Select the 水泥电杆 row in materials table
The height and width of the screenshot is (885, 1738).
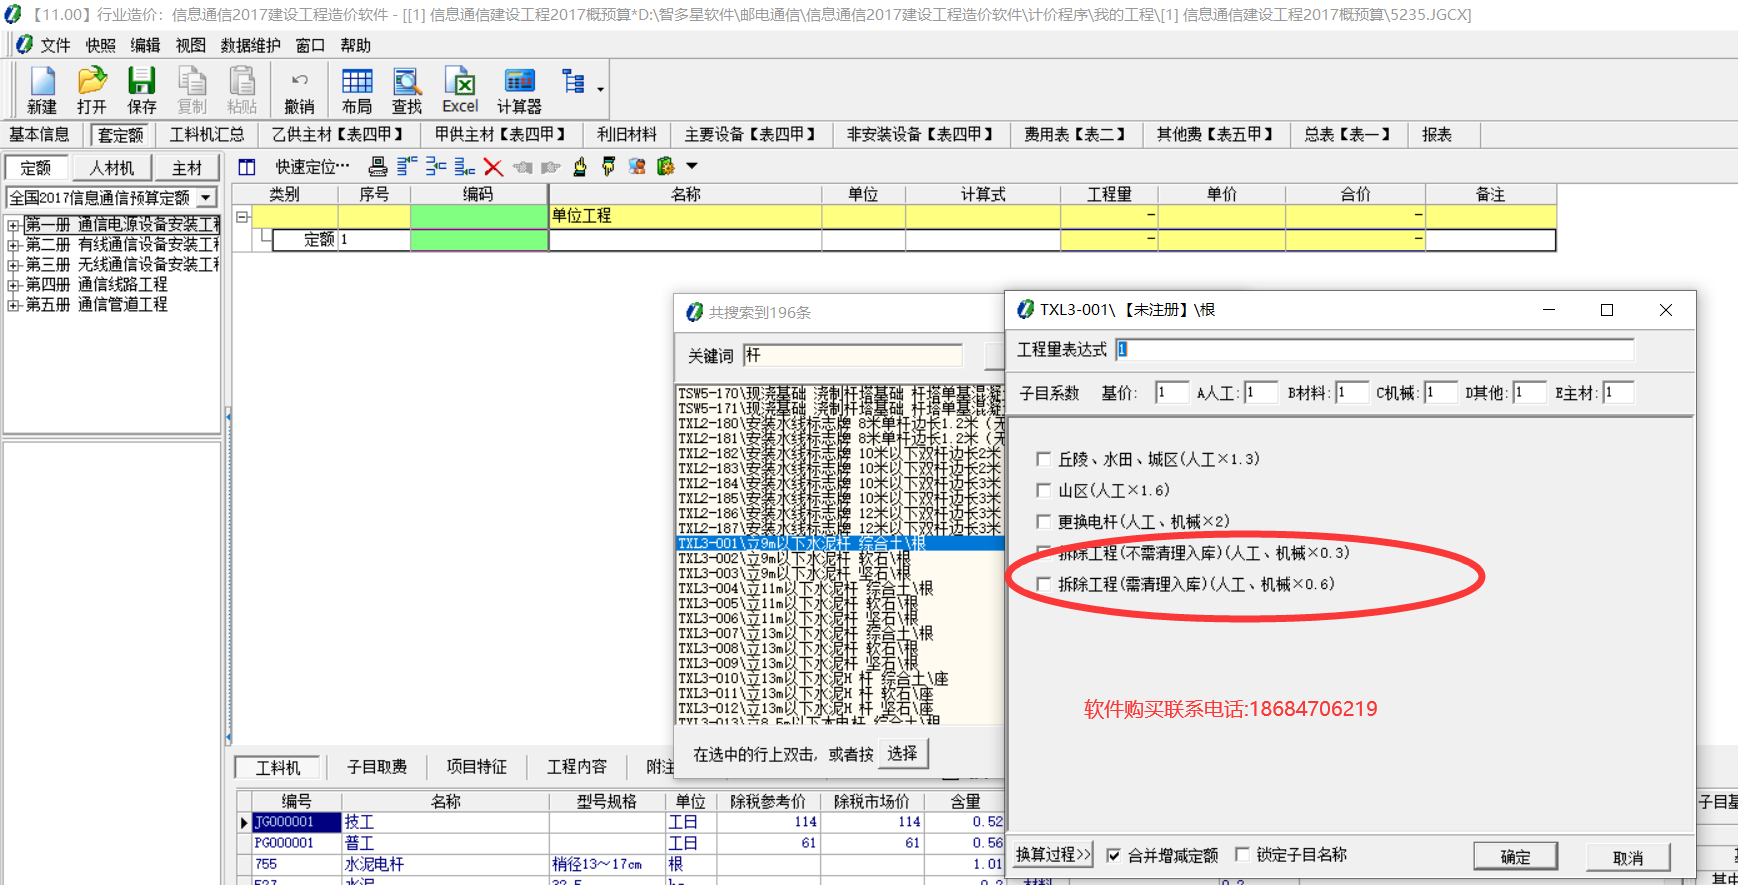[620, 864]
